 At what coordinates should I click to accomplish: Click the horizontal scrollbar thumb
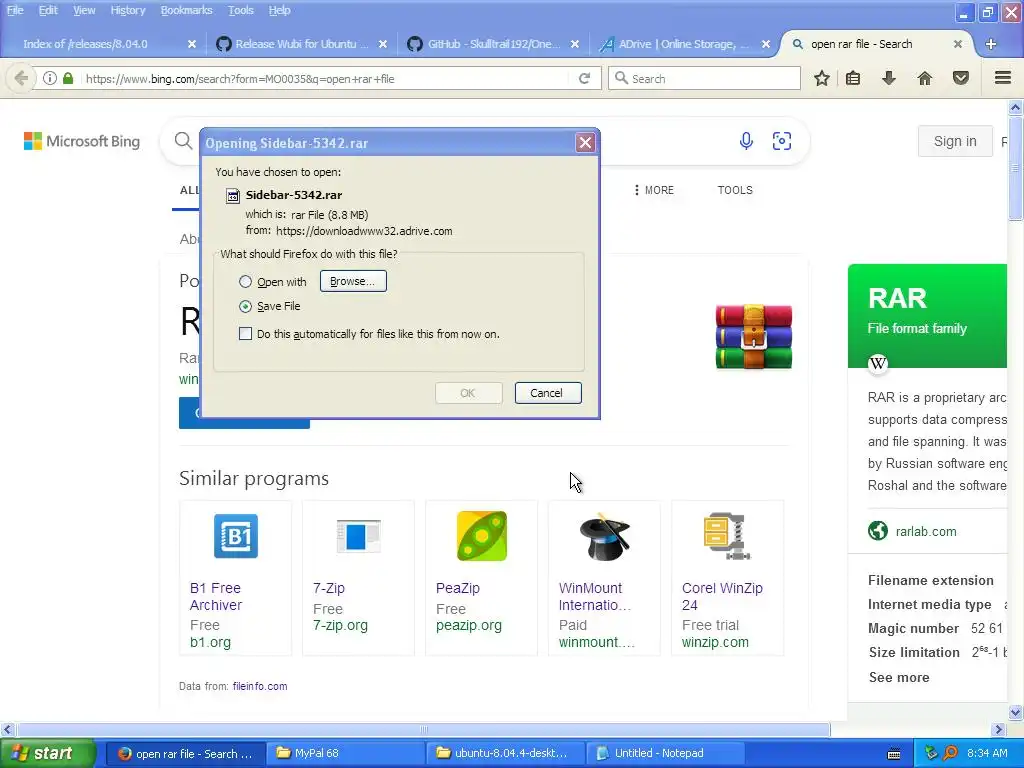423,729
